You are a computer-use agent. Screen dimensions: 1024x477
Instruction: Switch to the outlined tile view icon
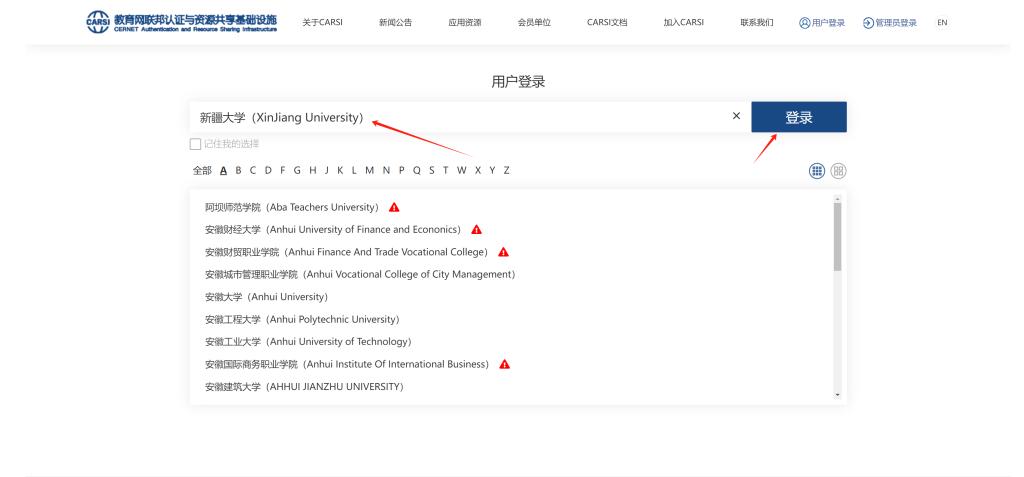click(839, 171)
